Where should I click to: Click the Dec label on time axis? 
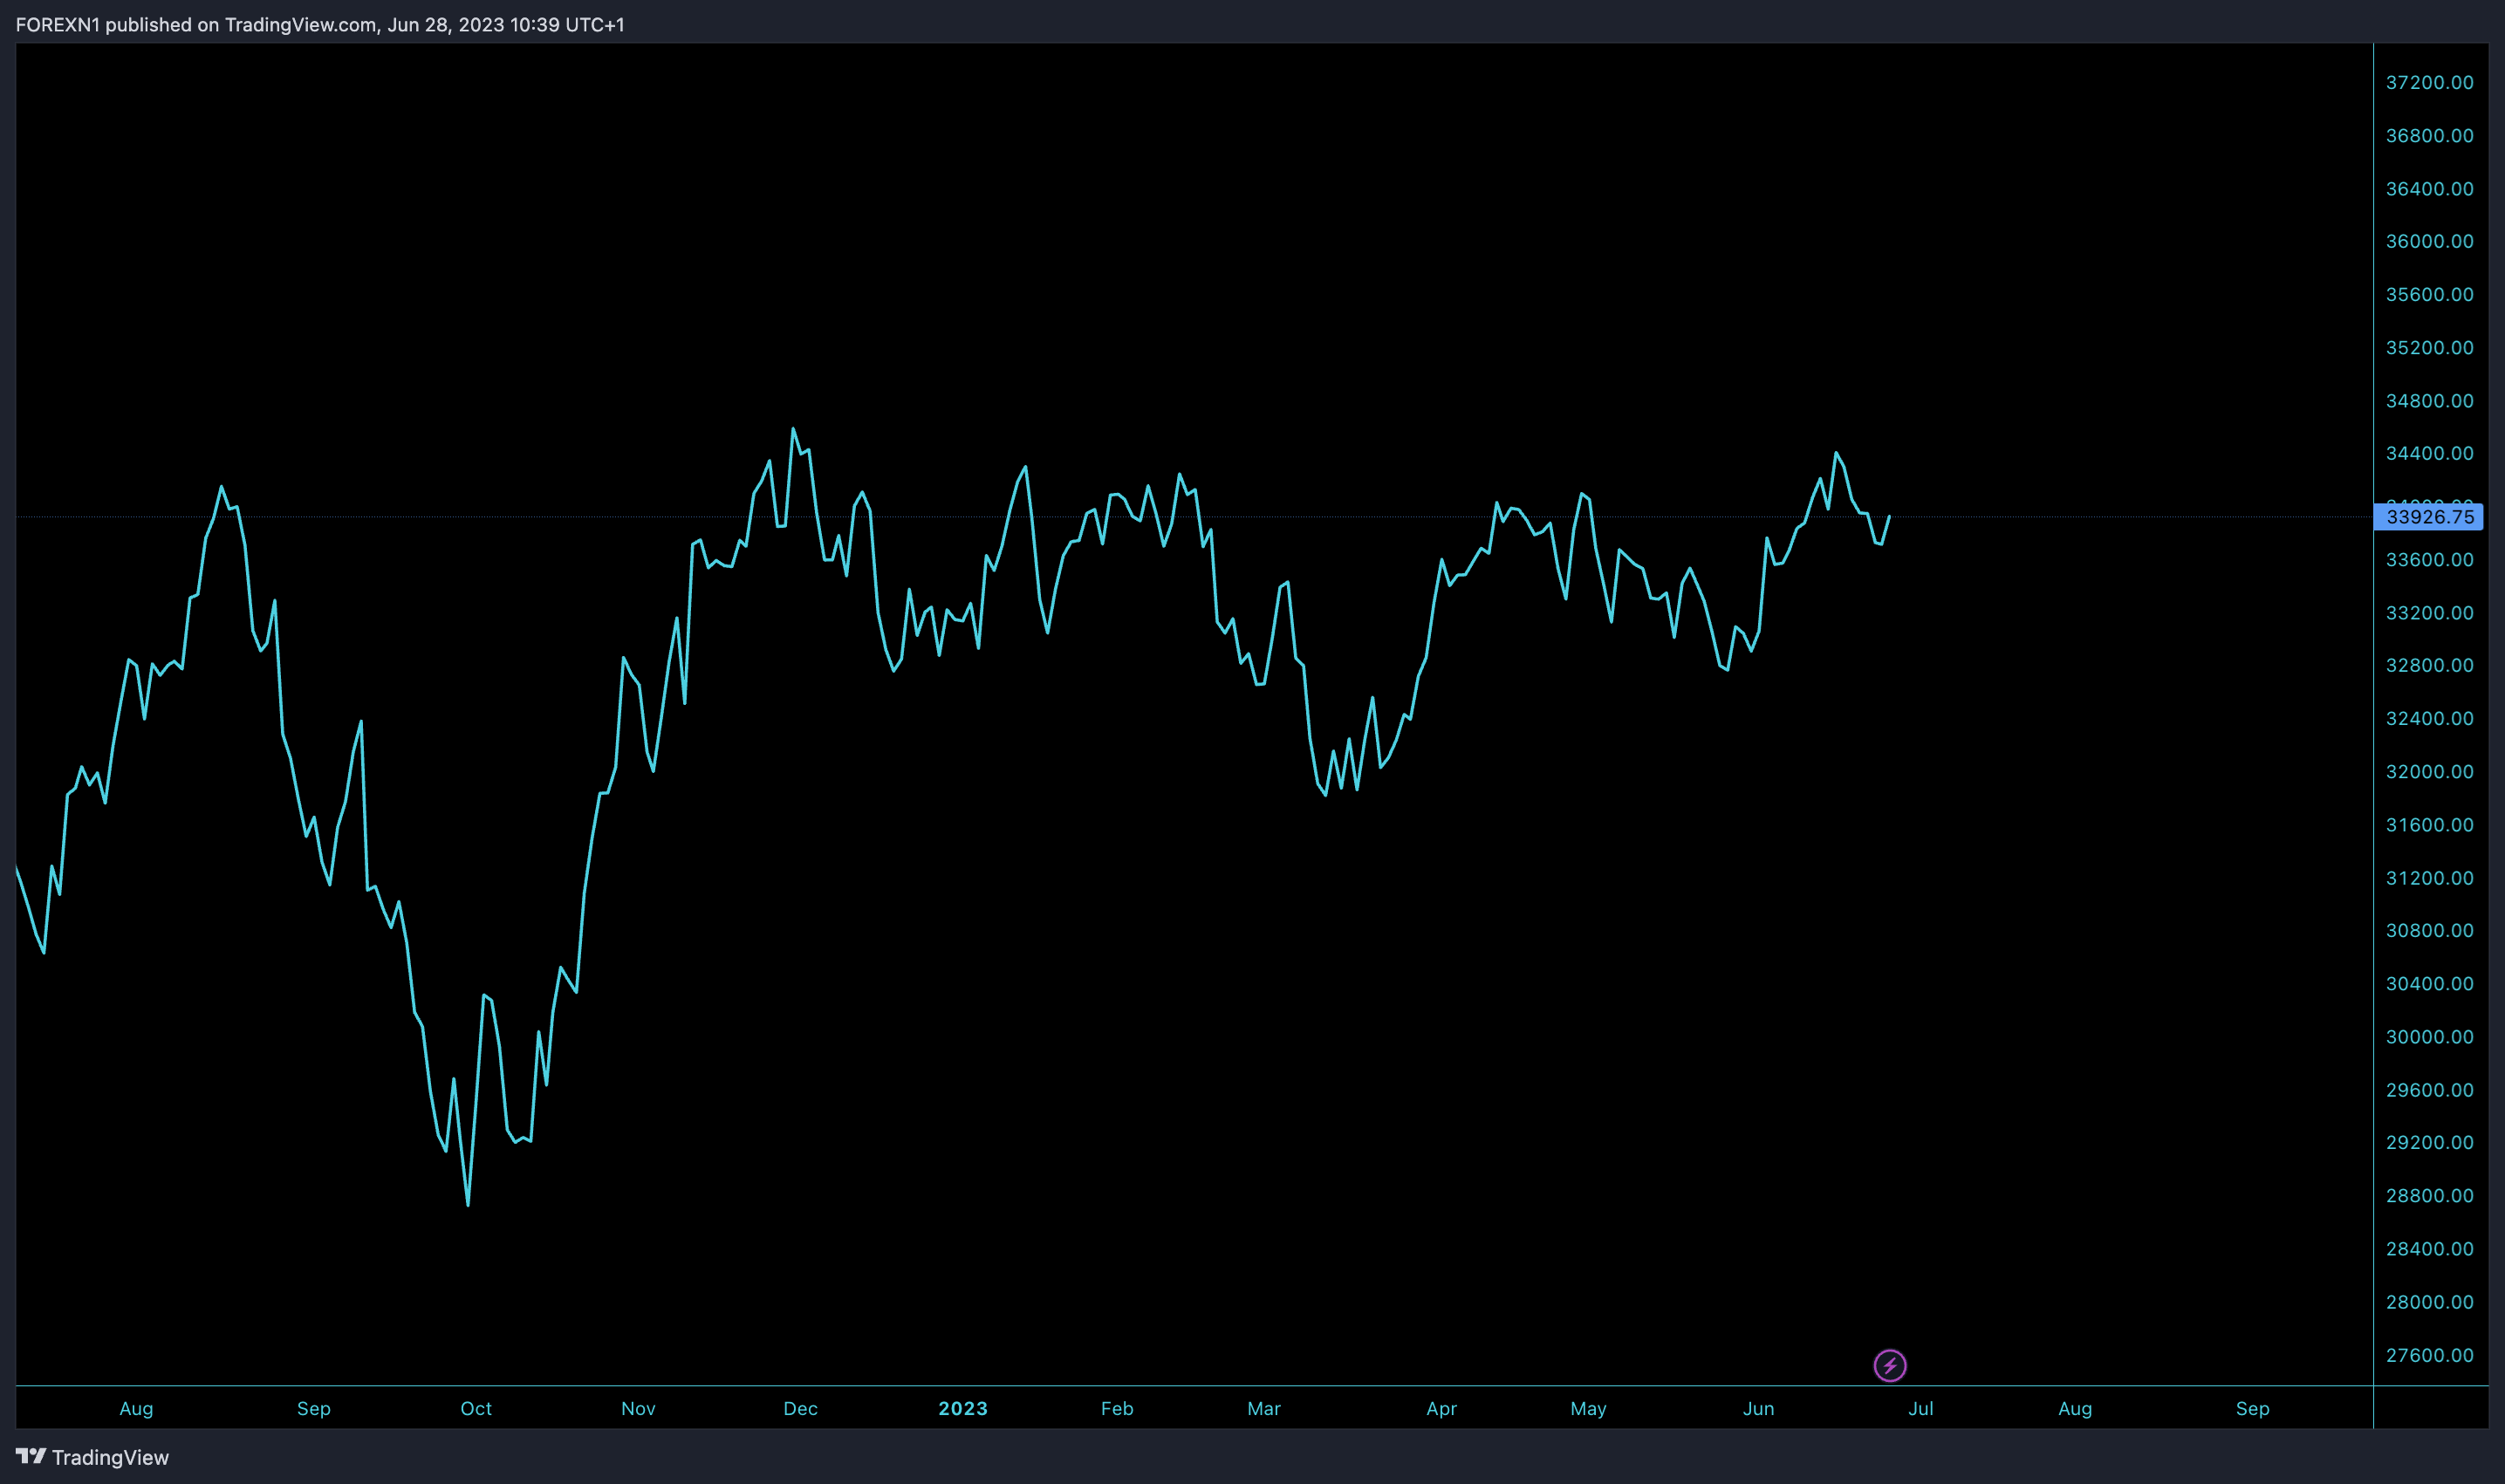click(x=800, y=1409)
